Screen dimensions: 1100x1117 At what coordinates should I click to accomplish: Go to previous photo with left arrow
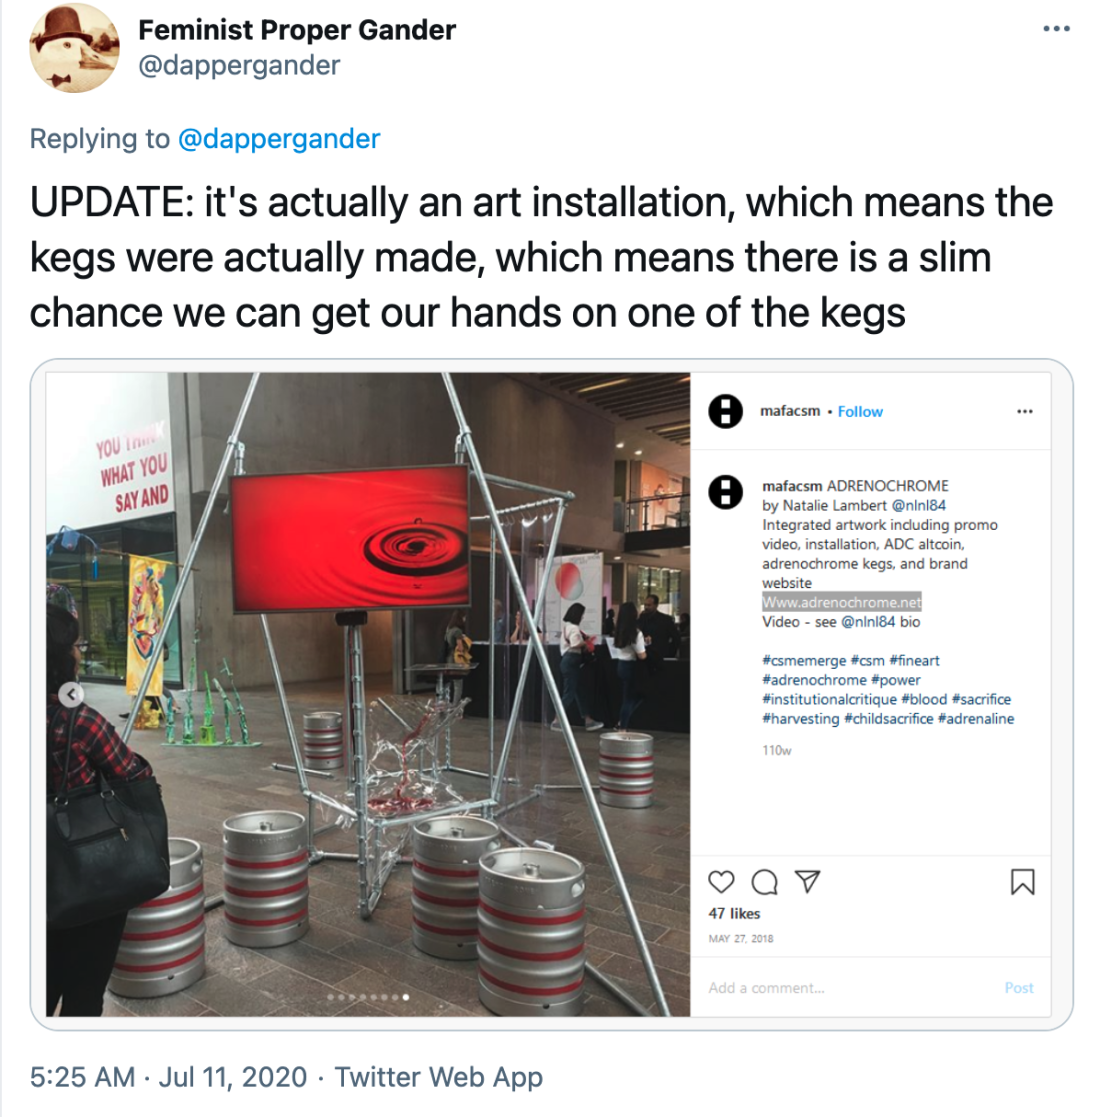(x=71, y=694)
